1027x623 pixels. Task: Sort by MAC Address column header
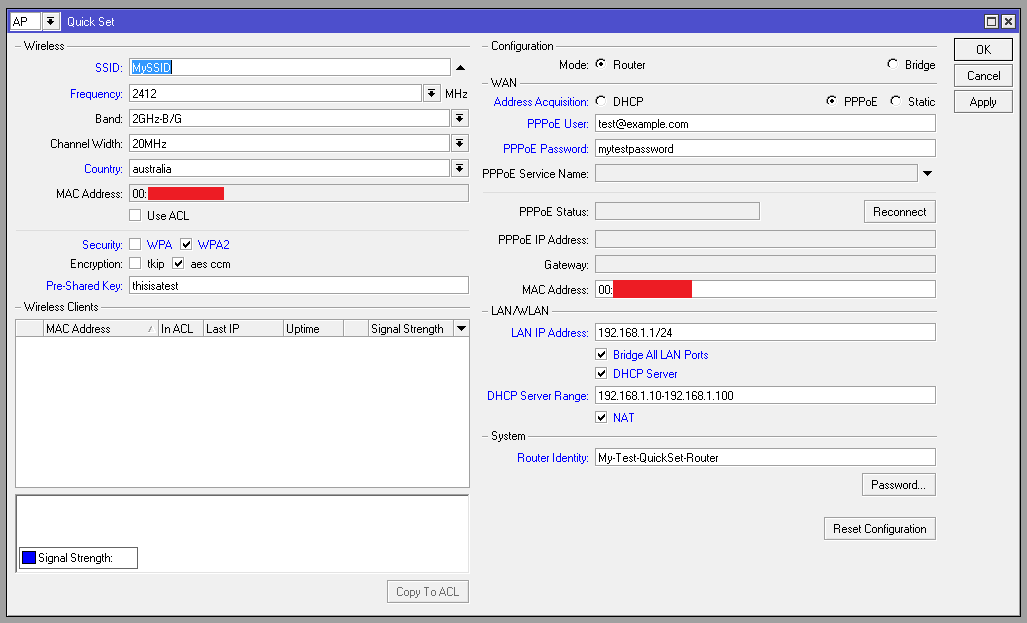[x=95, y=329]
